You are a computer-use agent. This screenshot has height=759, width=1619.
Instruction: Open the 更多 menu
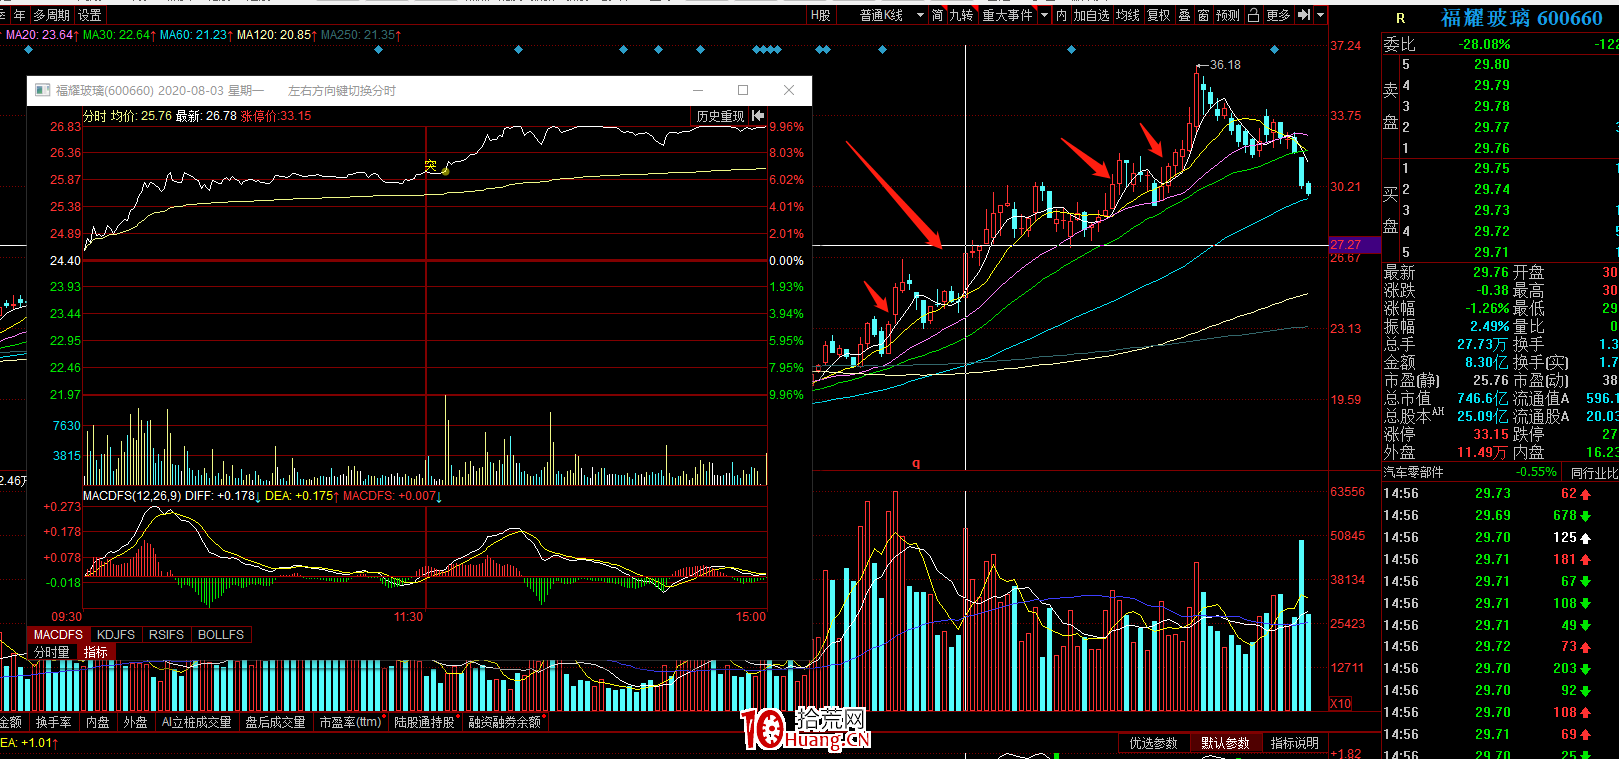1278,15
